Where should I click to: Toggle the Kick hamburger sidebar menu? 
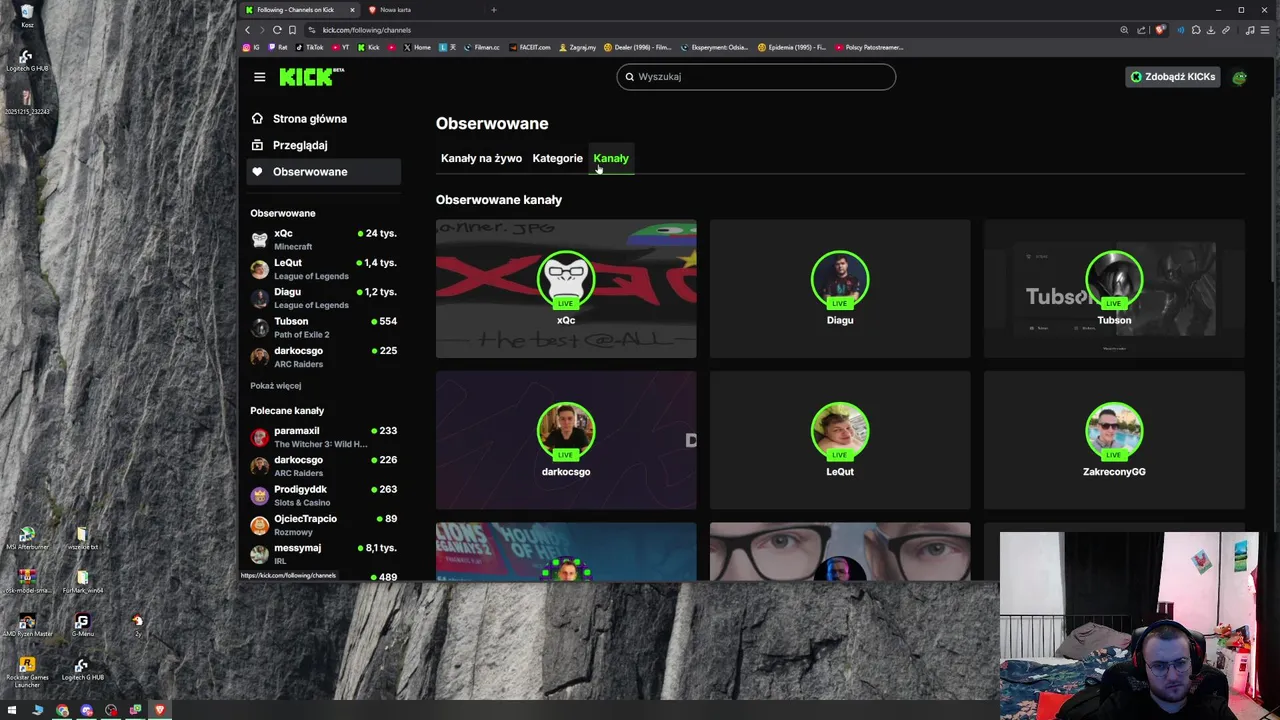coord(259,77)
